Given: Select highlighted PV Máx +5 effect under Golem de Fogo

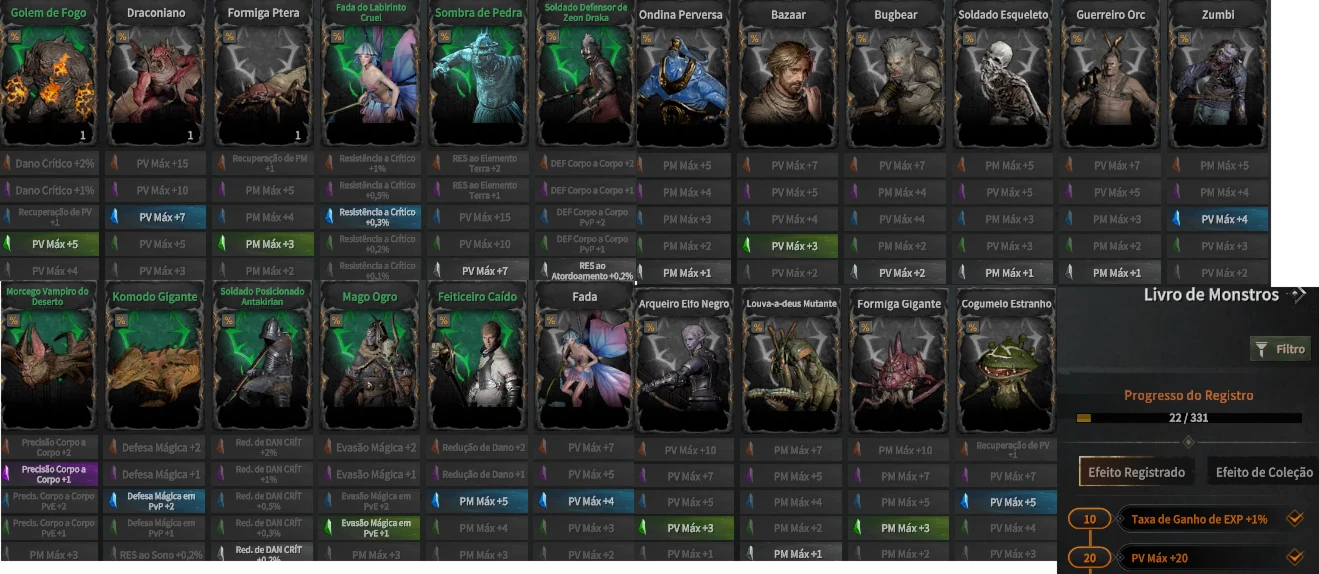Looking at the screenshot, I should tap(50, 243).
